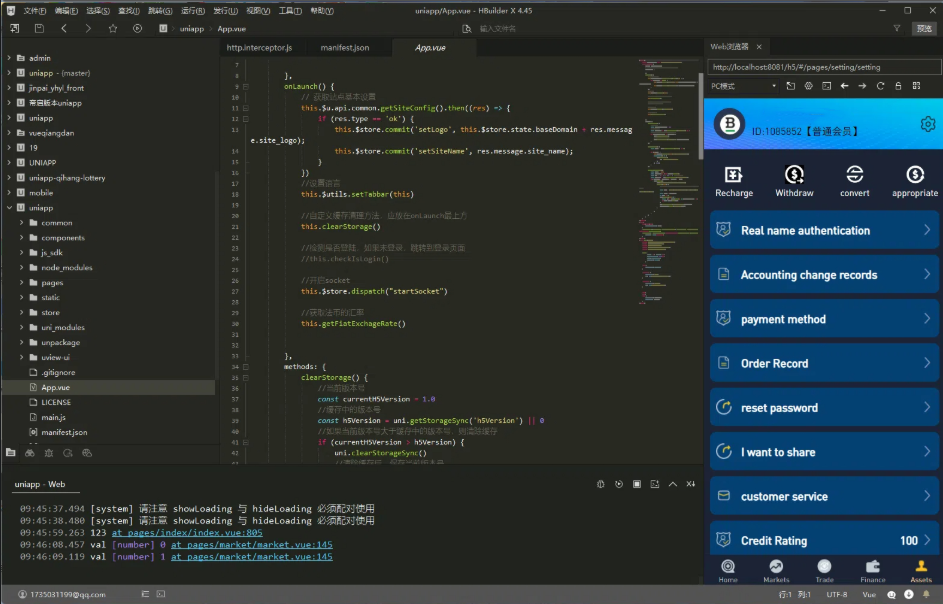
Task: Open the 工具(T) menu
Action: (290, 11)
